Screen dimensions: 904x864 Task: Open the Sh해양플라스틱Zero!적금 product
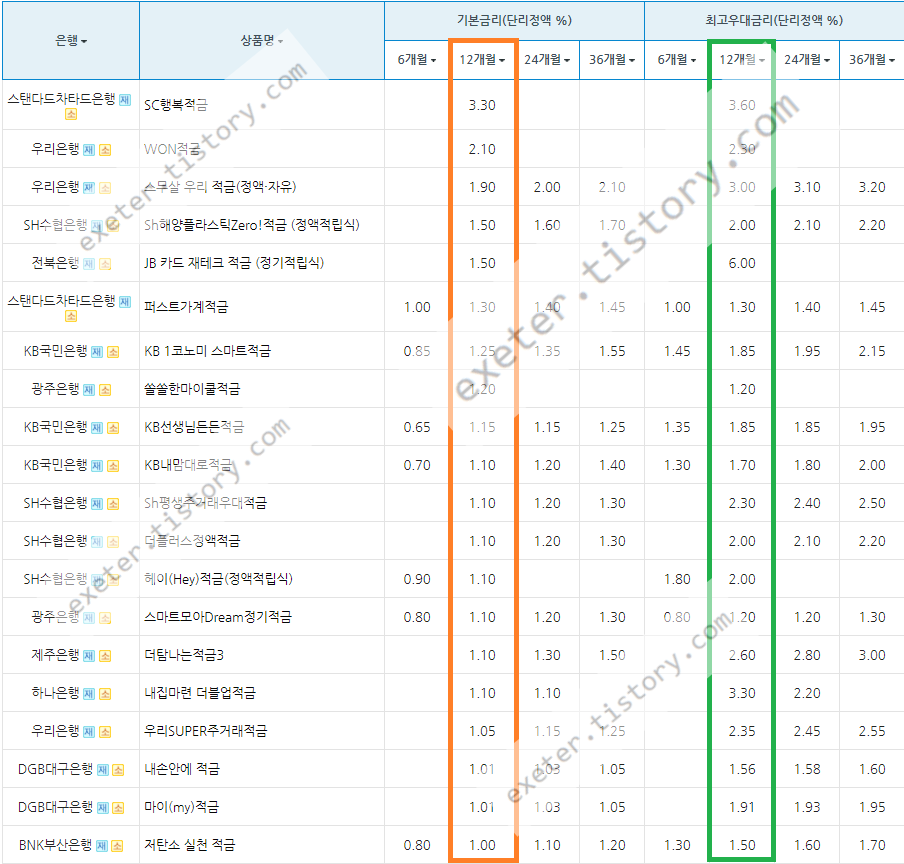click(x=251, y=225)
